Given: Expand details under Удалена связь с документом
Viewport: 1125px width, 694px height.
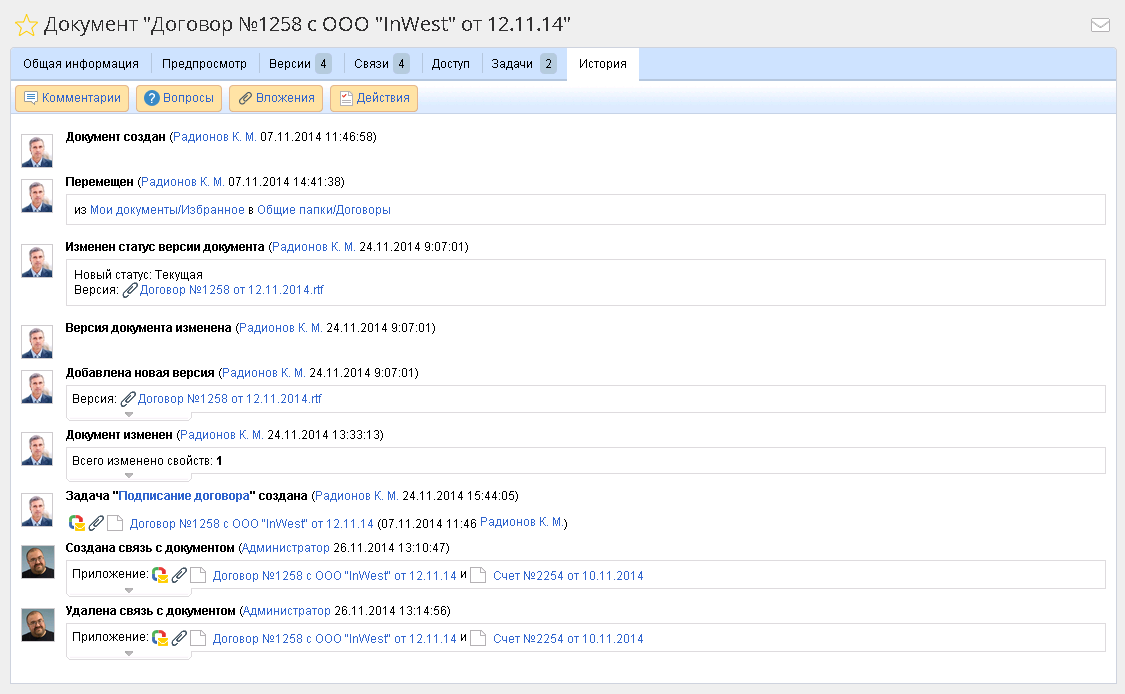Looking at the screenshot, I should tap(128, 654).
